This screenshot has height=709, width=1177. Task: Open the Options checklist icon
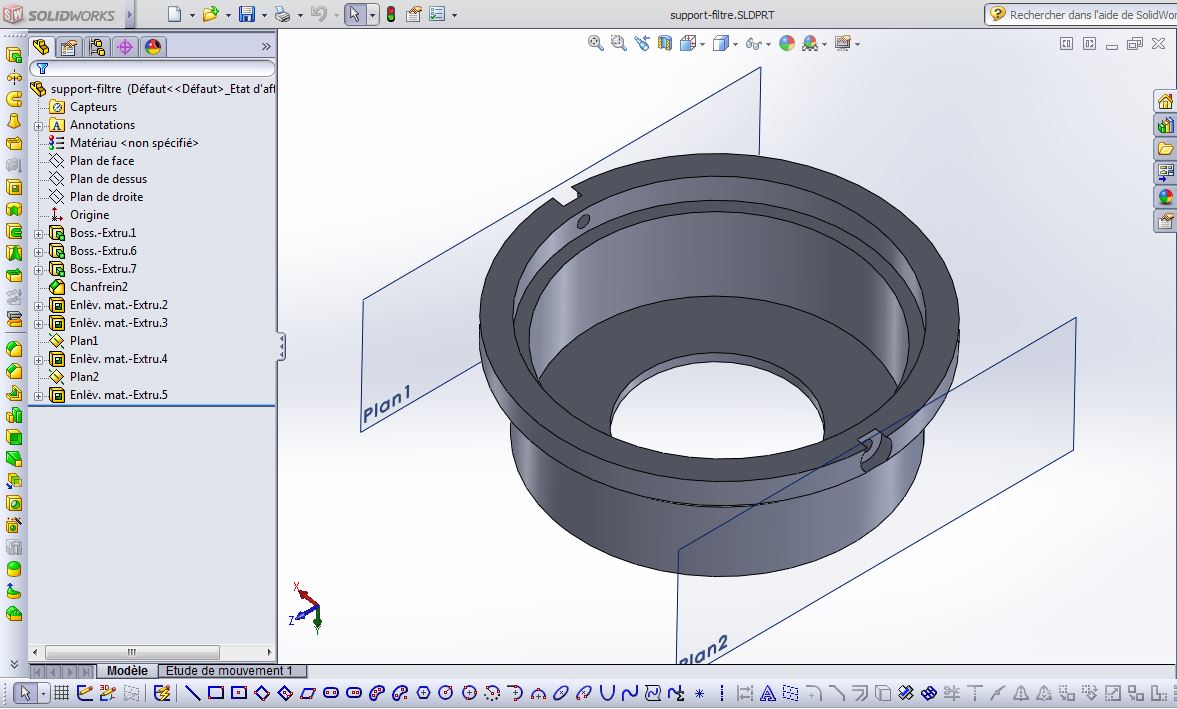coord(438,14)
